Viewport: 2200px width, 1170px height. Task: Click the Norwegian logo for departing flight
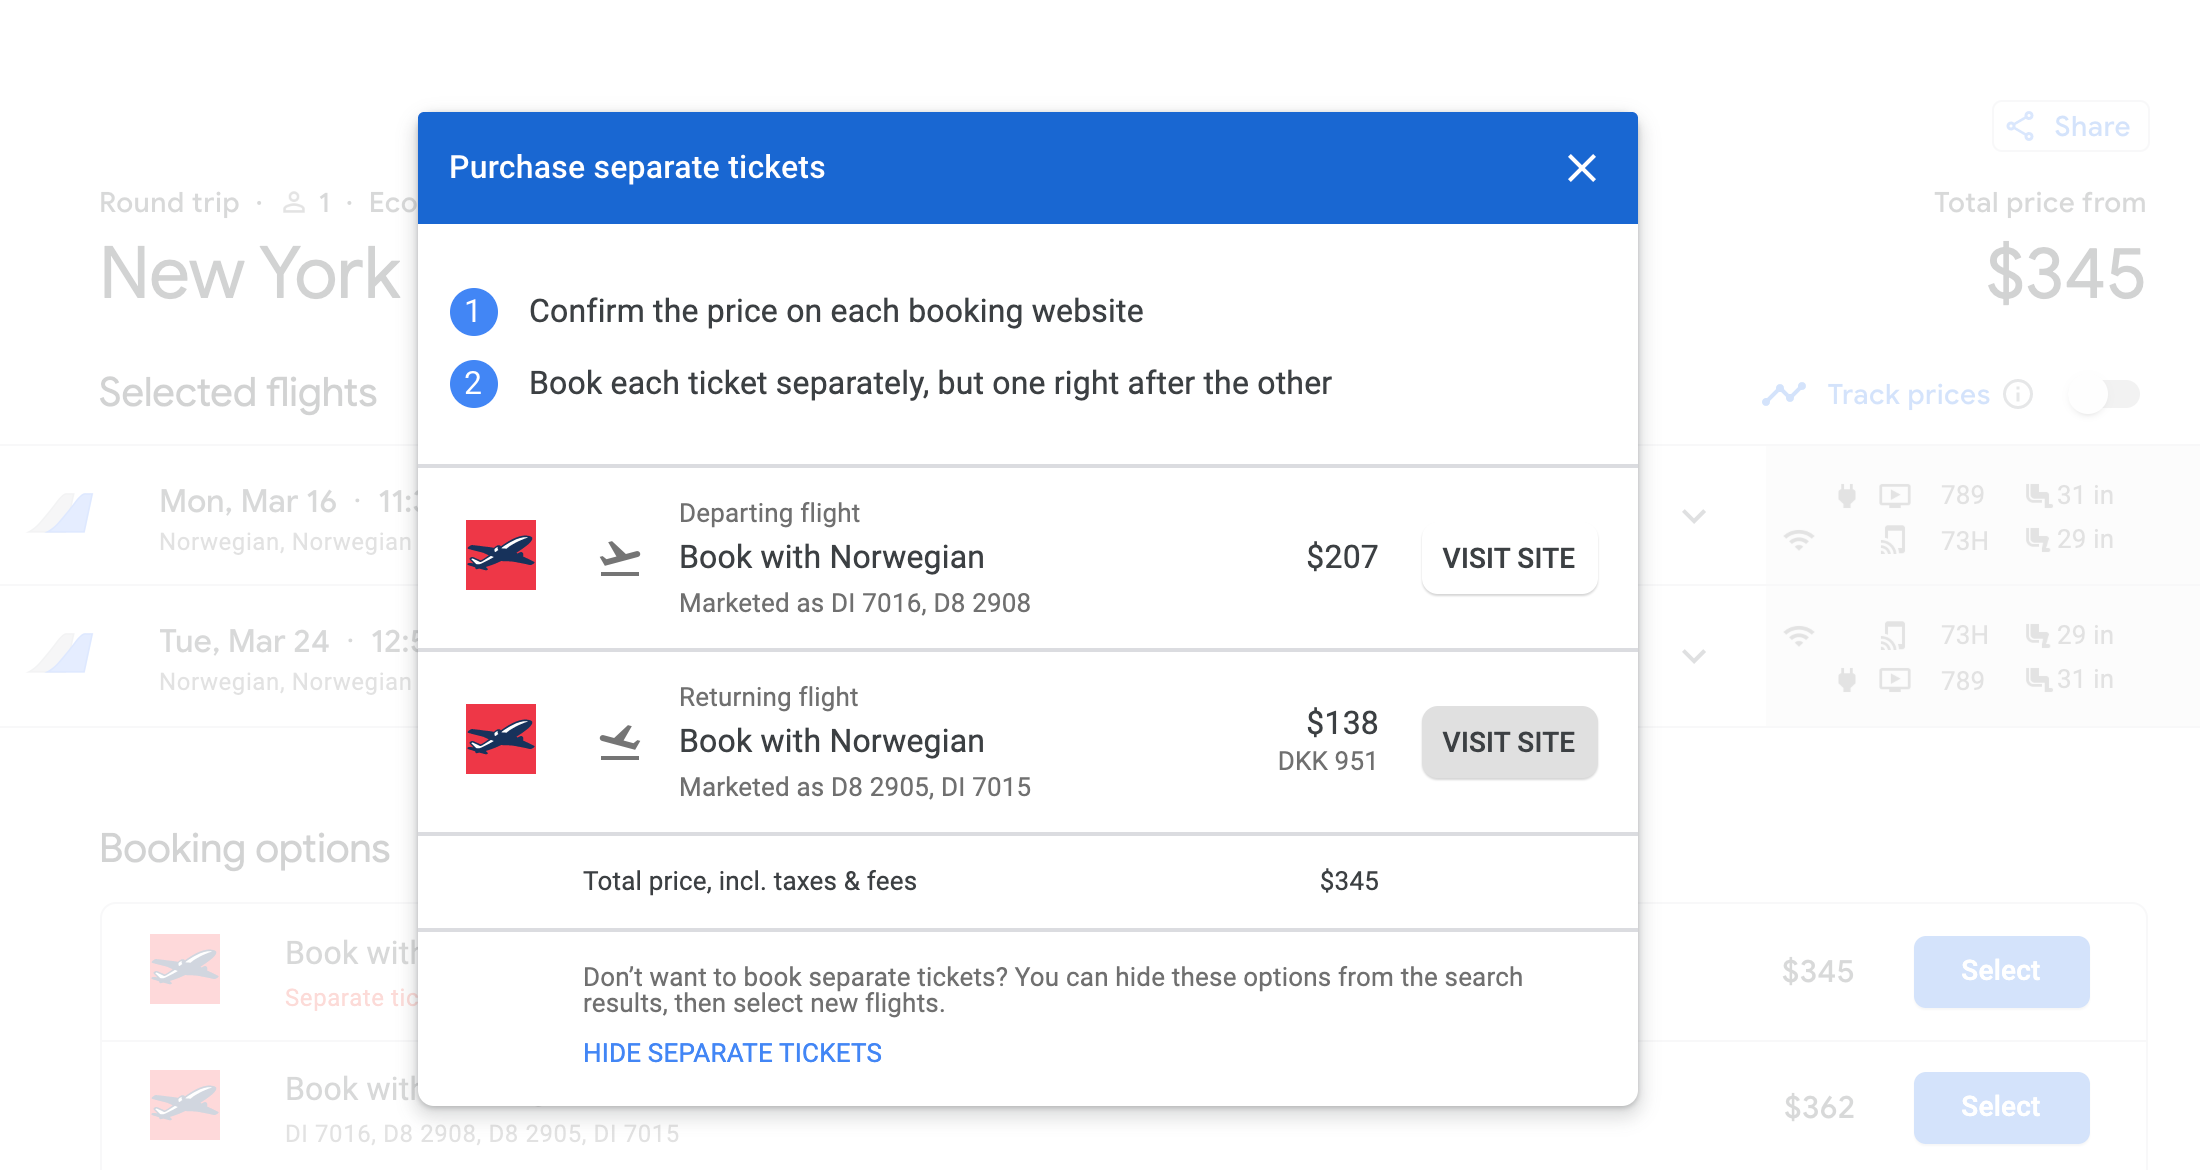[x=501, y=555]
